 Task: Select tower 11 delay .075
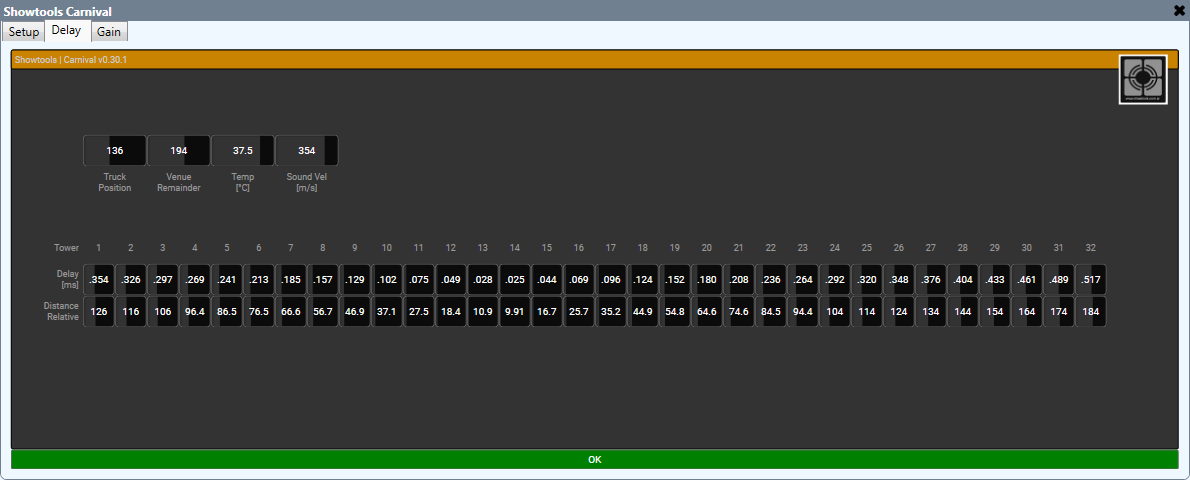pos(418,279)
